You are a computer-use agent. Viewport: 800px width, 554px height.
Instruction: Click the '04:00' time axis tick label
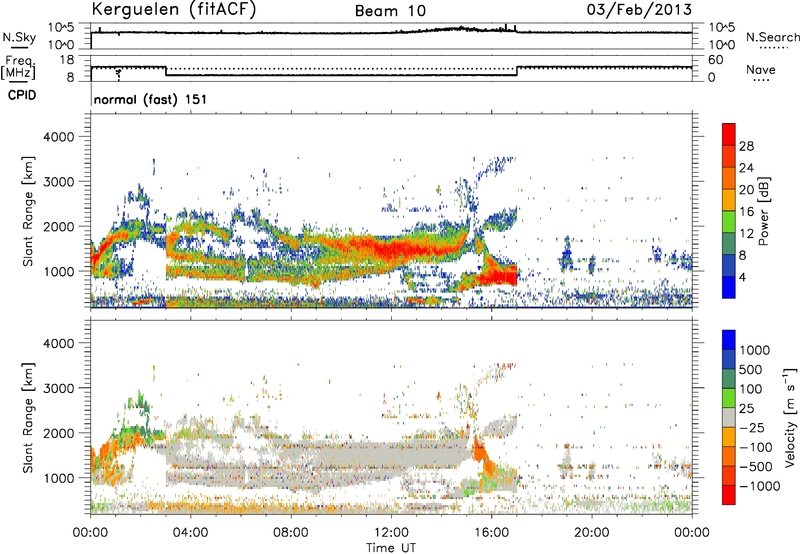pyautogui.click(x=190, y=533)
